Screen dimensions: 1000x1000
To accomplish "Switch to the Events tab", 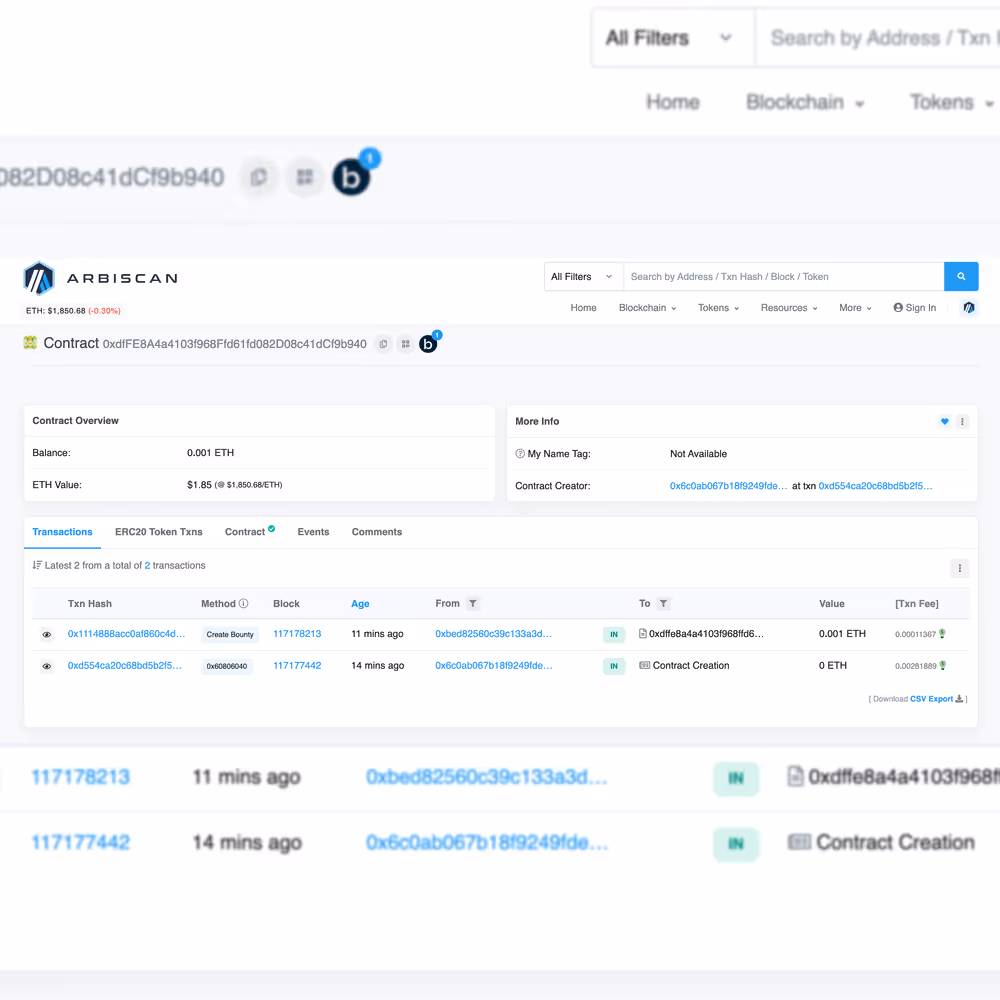I will (x=313, y=532).
